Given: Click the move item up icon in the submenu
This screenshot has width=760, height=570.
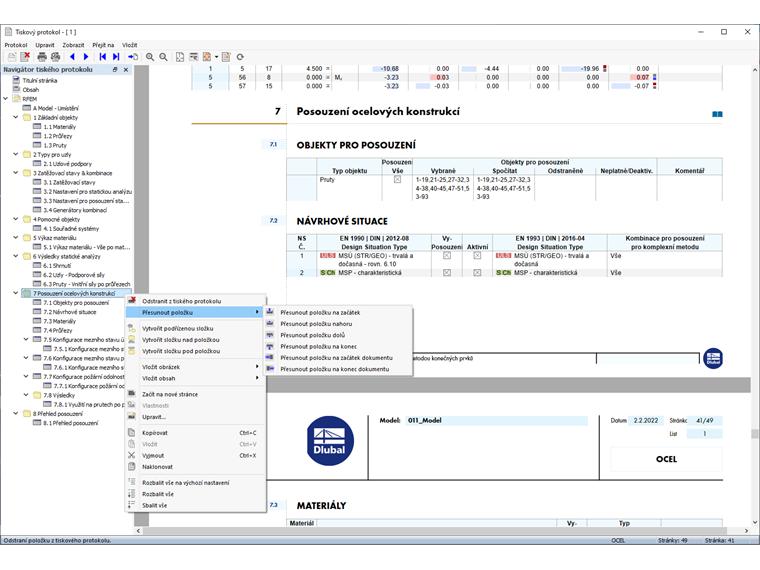Looking at the screenshot, I should 270,323.
